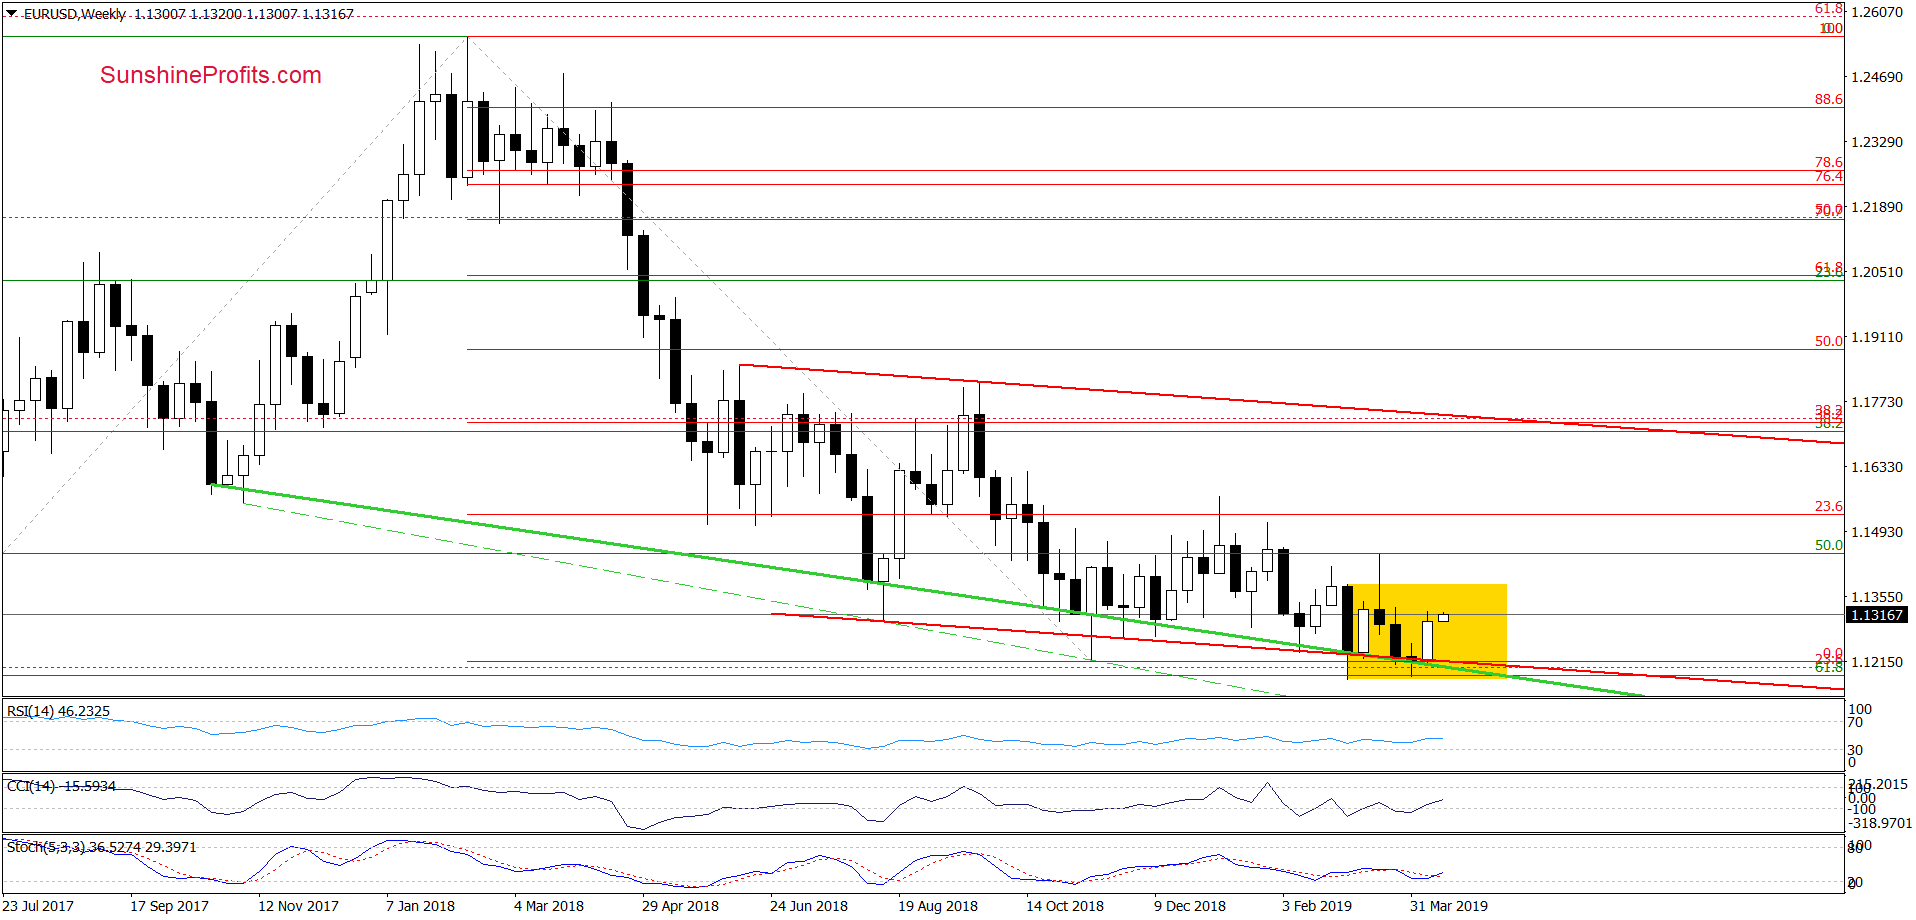Screen dimensions: 1916x920
Task: Click the current price tag 1.13167
Action: 1877,615
